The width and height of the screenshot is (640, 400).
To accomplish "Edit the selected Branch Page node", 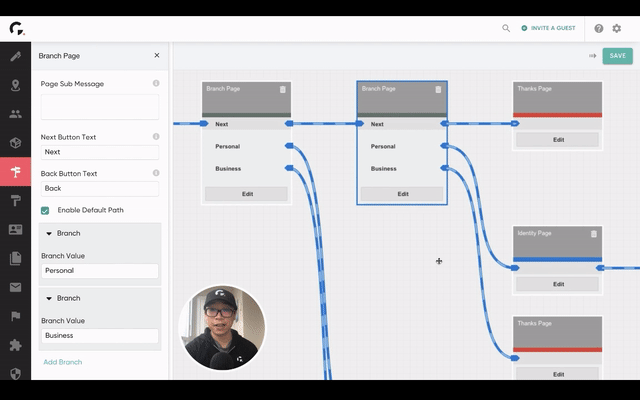I will click(x=402, y=194).
